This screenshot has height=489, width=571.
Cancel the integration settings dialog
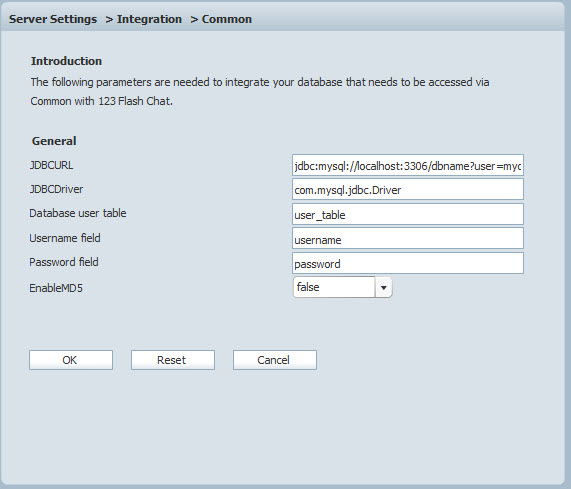point(275,360)
